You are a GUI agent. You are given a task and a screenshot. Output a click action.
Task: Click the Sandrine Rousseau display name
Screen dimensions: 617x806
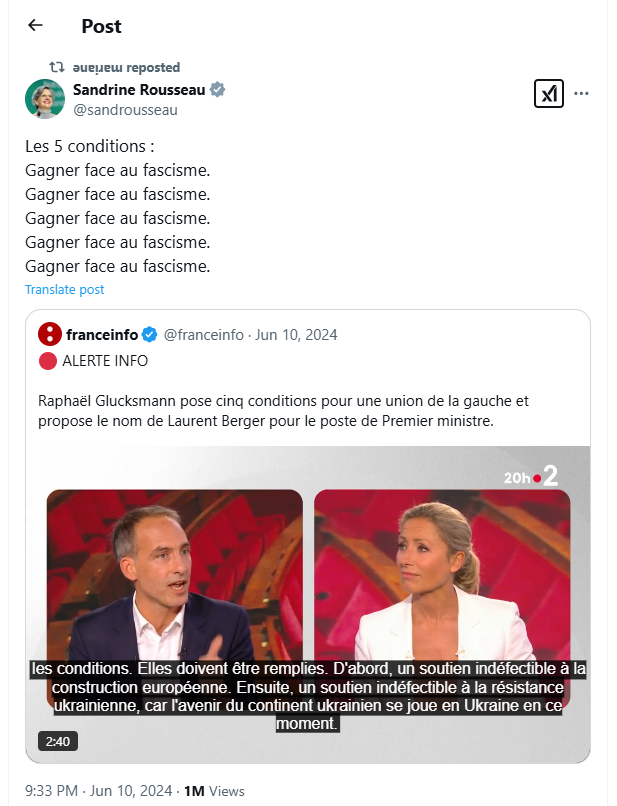139,90
